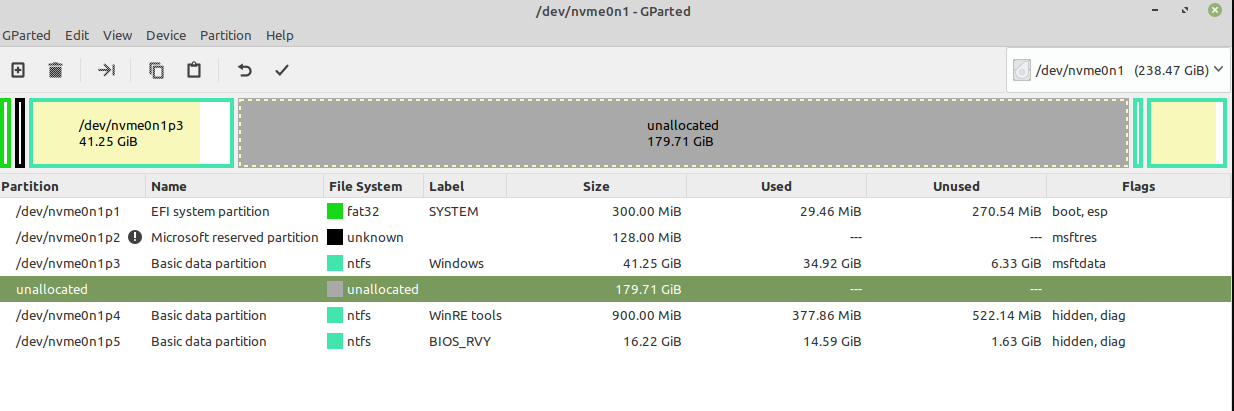Open the /dev/nvme0n1 device selector dropdown
This screenshot has height=411, width=1234.
[x=1117, y=70]
